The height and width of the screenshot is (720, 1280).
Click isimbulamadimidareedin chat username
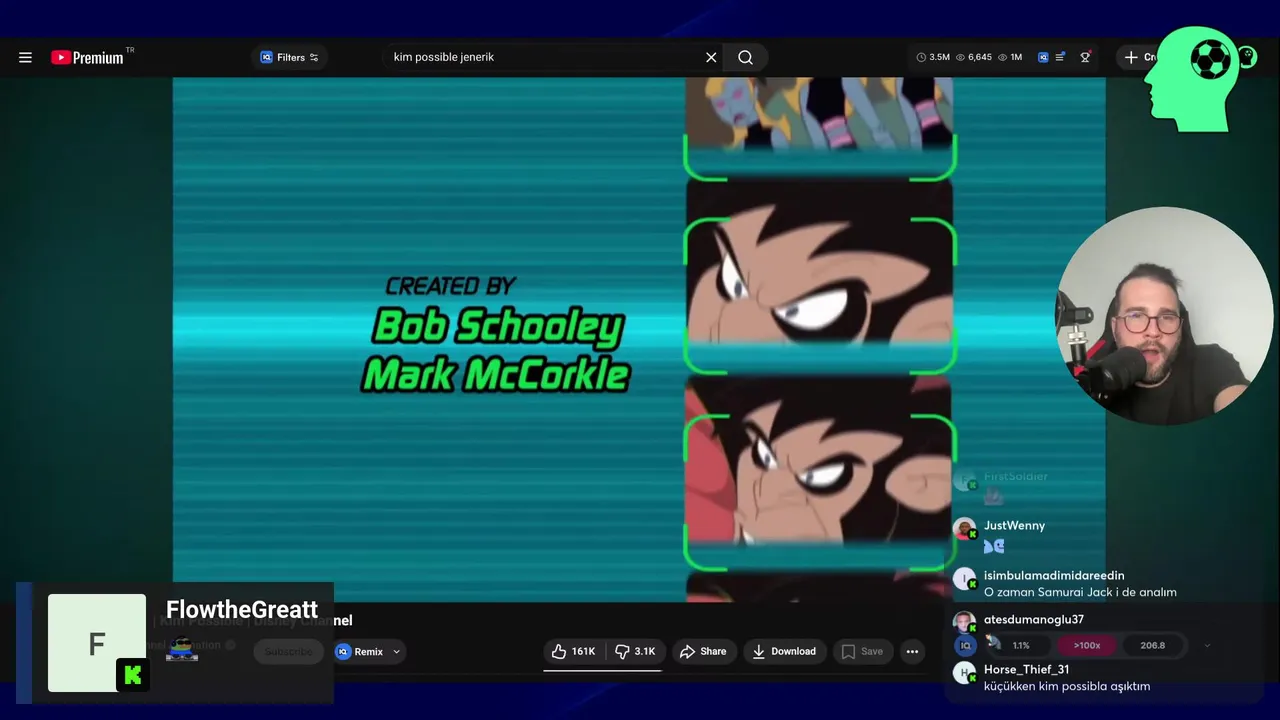(1054, 575)
